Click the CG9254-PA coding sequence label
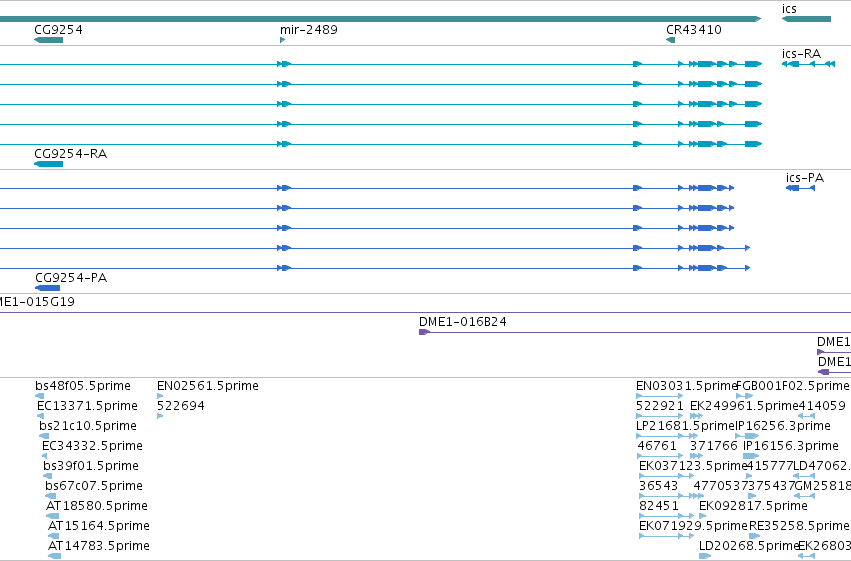 coord(71,278)
